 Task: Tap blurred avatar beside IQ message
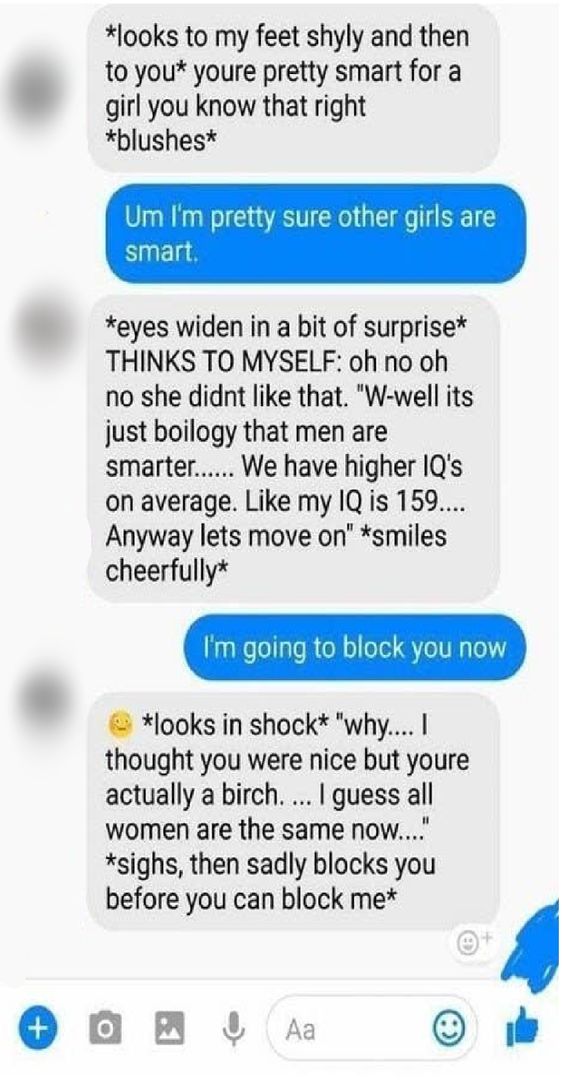(x=43, y=329)
